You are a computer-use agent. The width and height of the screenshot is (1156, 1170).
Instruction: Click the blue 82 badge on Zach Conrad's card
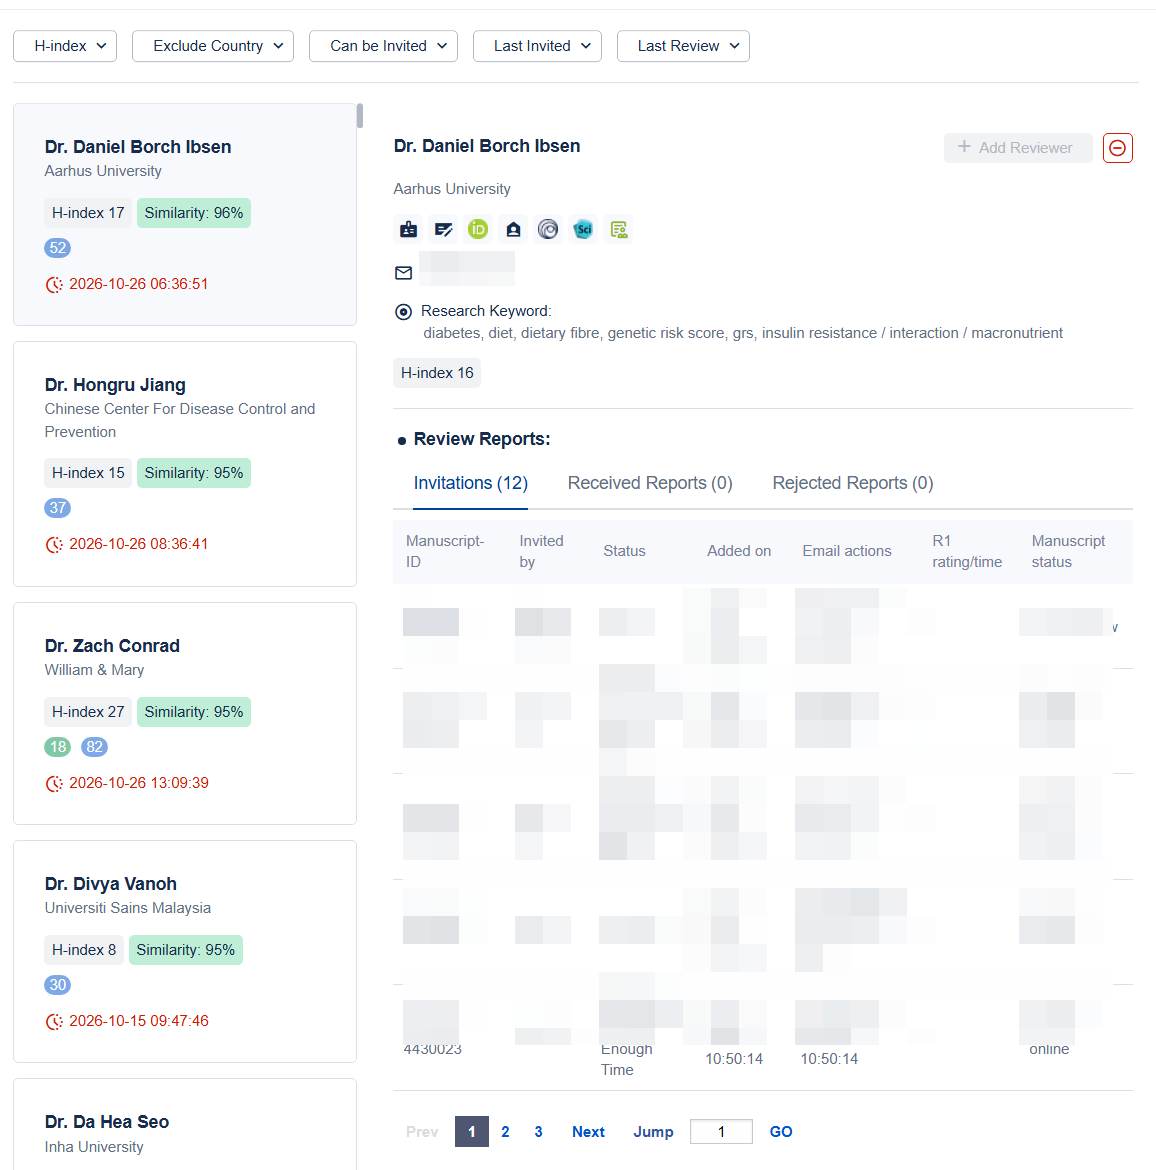click(x=94, y=747)
